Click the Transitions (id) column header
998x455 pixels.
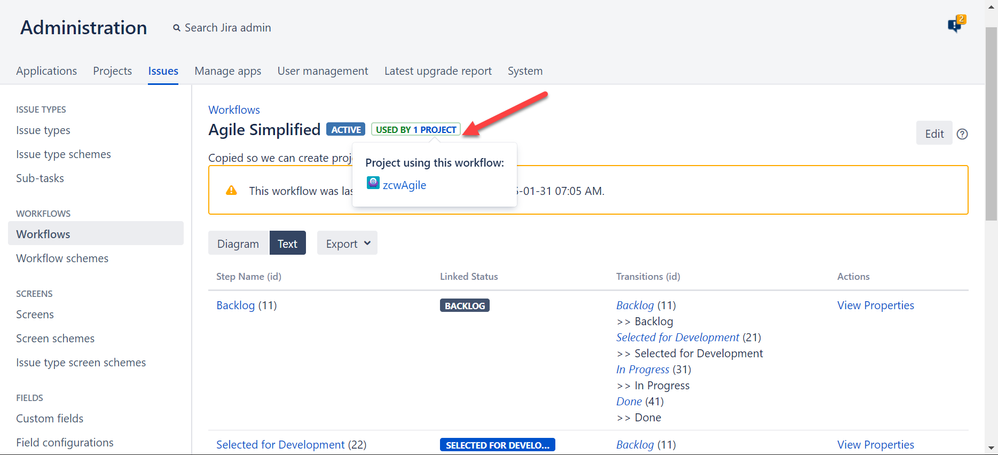(x=649, y=277)
